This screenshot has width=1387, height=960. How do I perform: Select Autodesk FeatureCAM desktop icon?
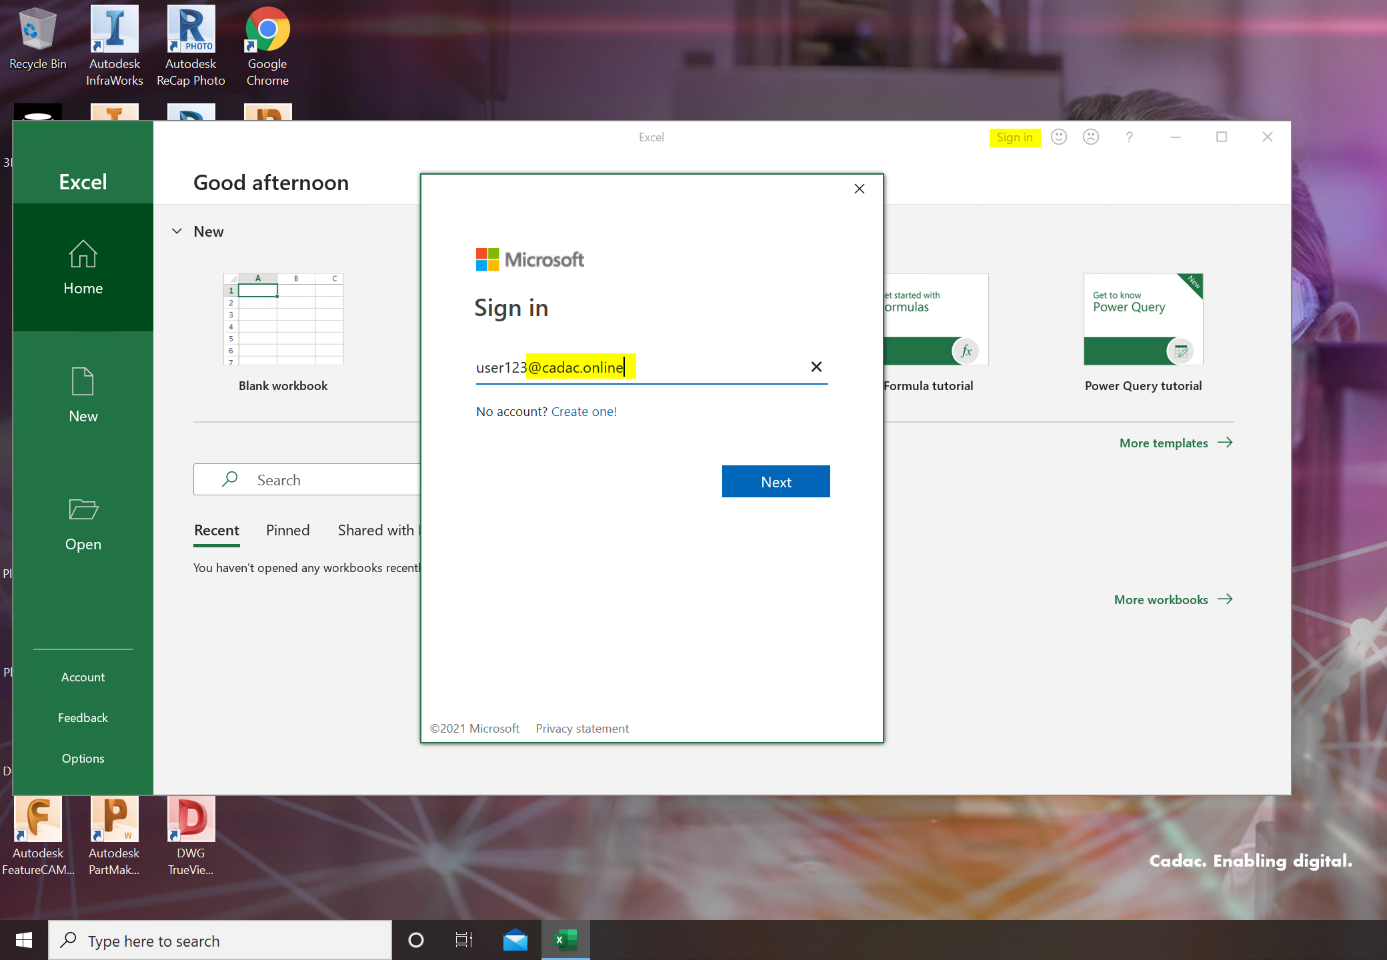pos(38,836)
